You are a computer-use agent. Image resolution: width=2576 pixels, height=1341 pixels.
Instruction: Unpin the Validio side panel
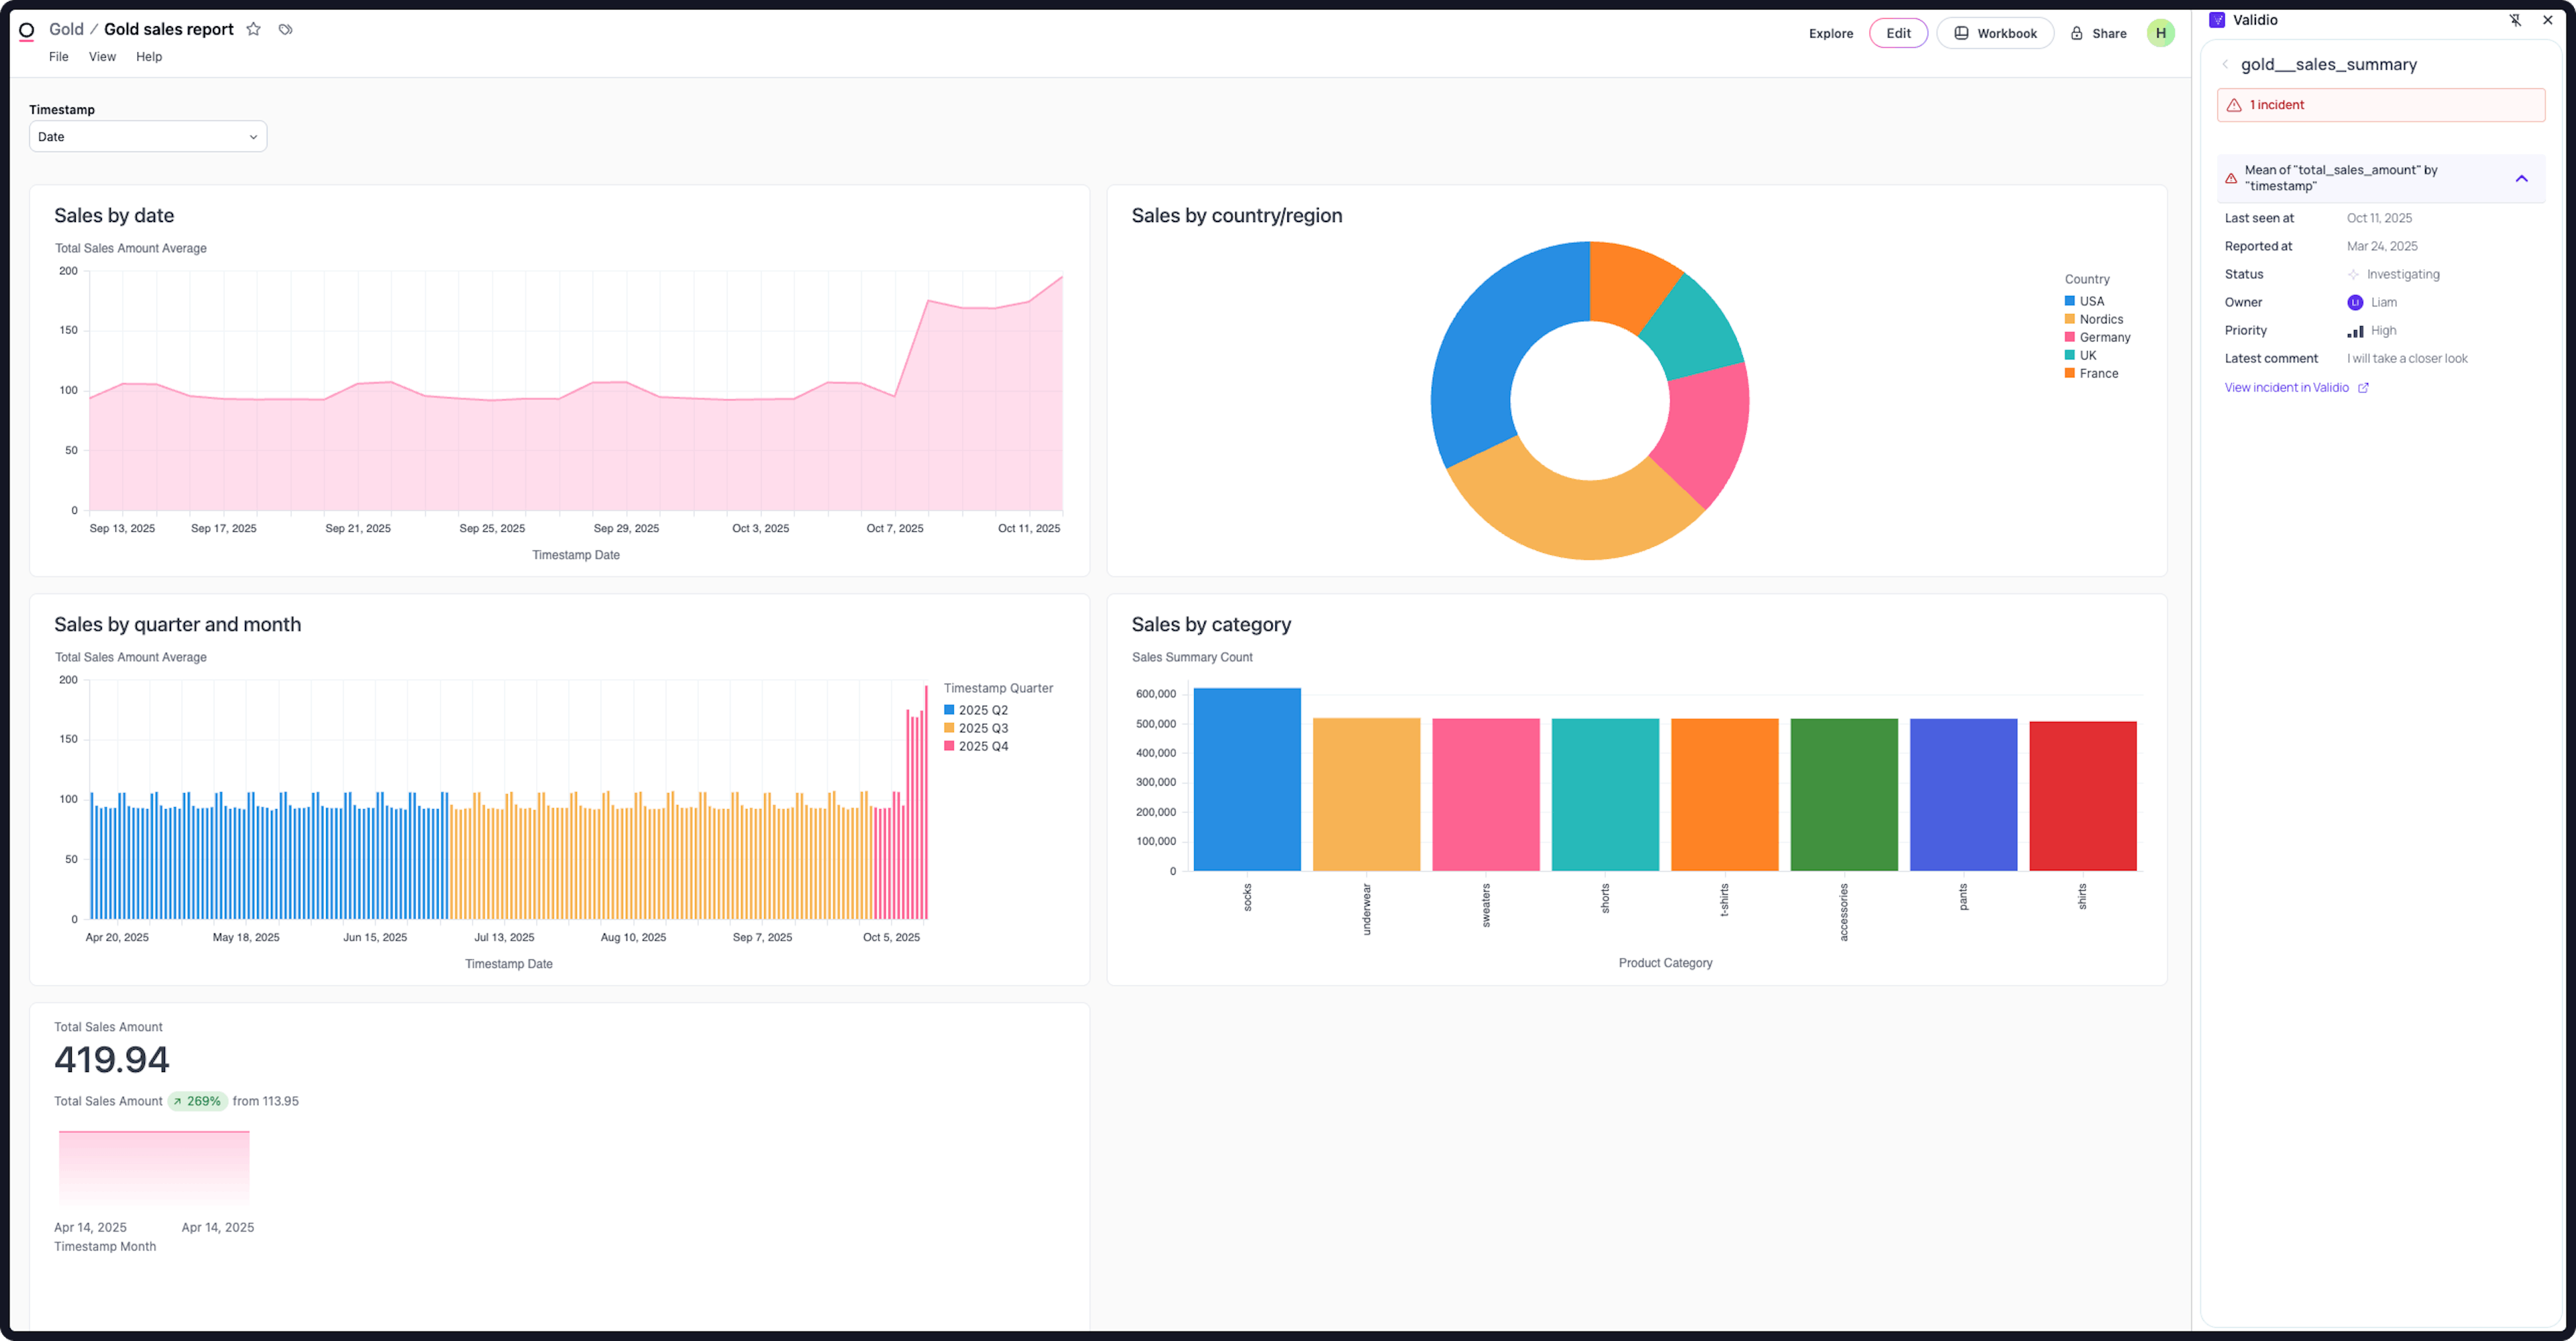click(x=2515, y=20)
